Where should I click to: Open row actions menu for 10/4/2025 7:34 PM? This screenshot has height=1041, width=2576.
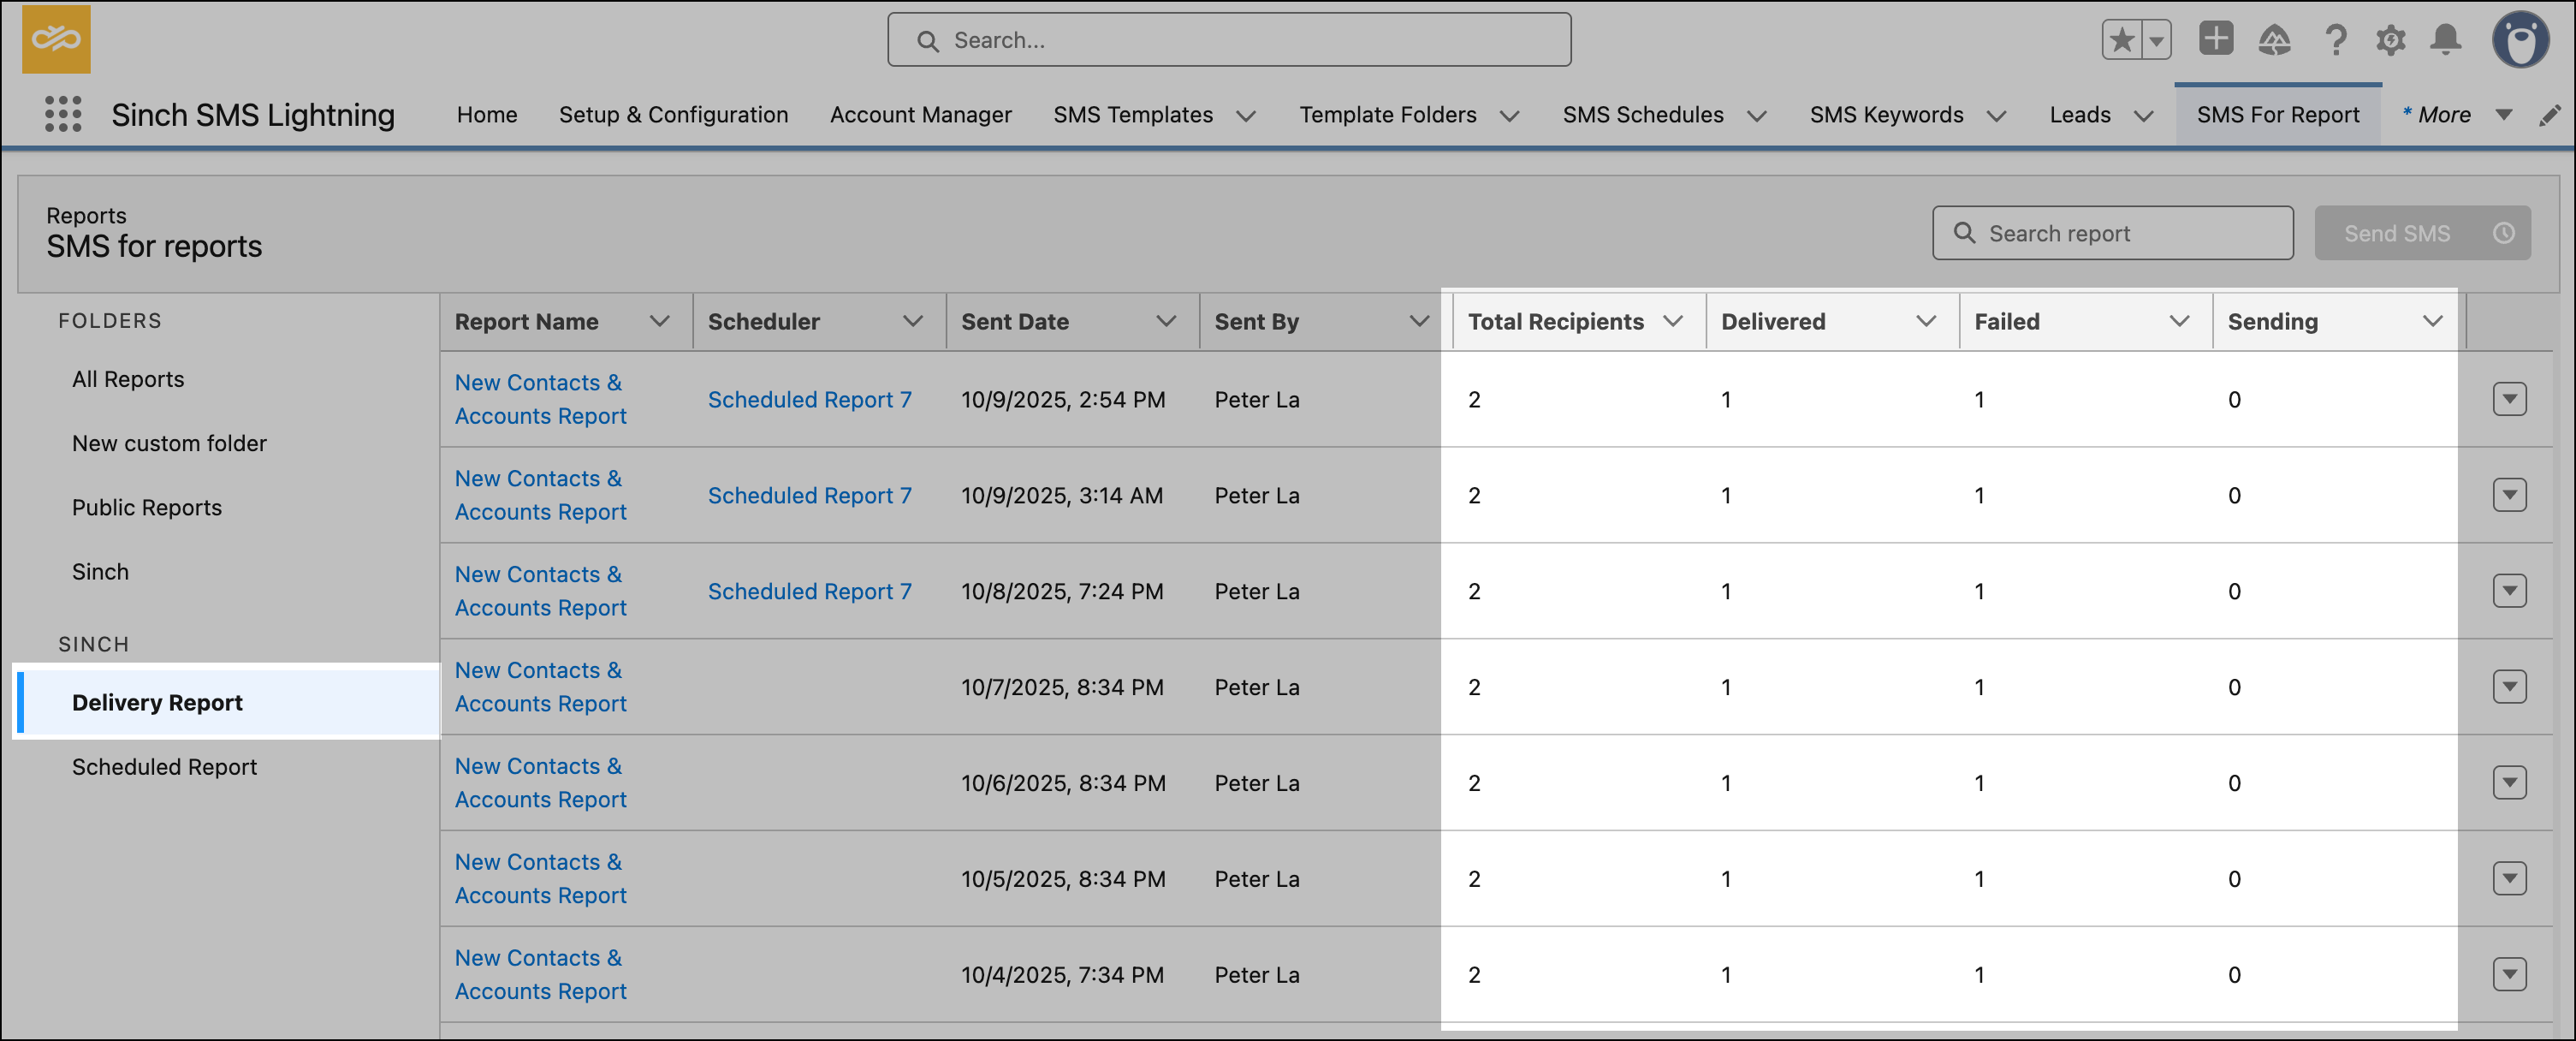[x=2509, y=975]
